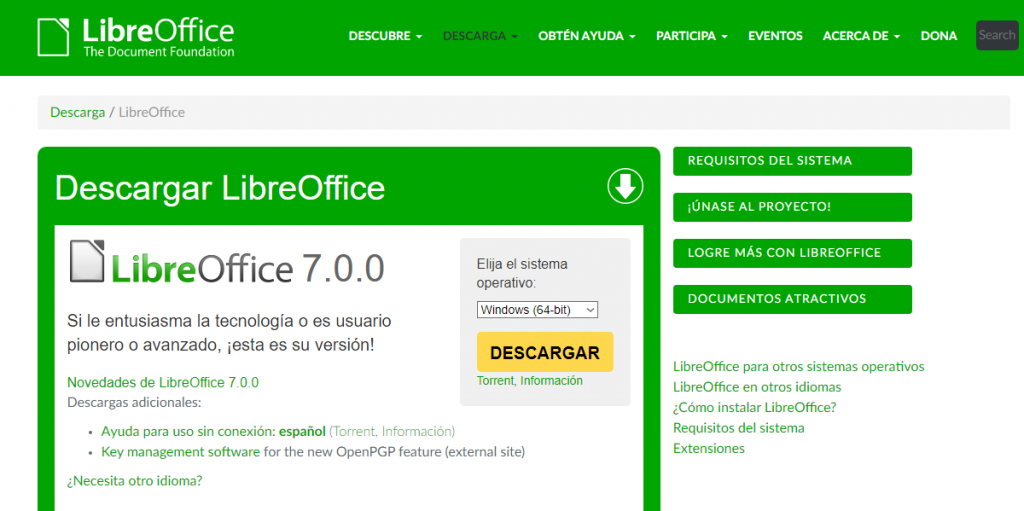Open the DESCARGA dropdown menu
The width and height of the screenshot is (1024, 511).
point(480,36)
